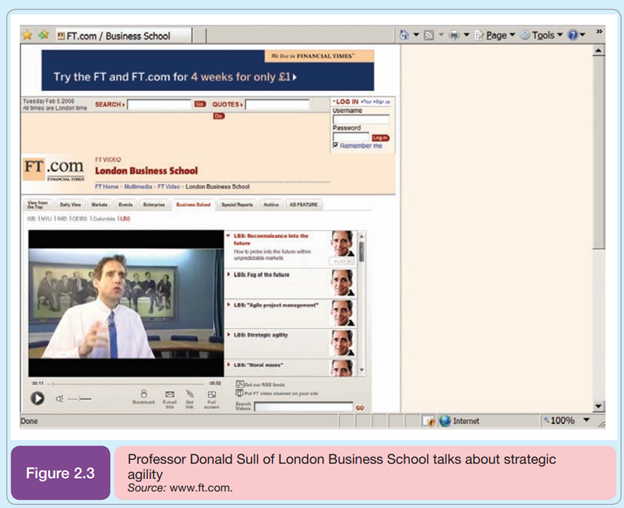
Task: Open the Tools menu
Action: [x=542, y=35]
